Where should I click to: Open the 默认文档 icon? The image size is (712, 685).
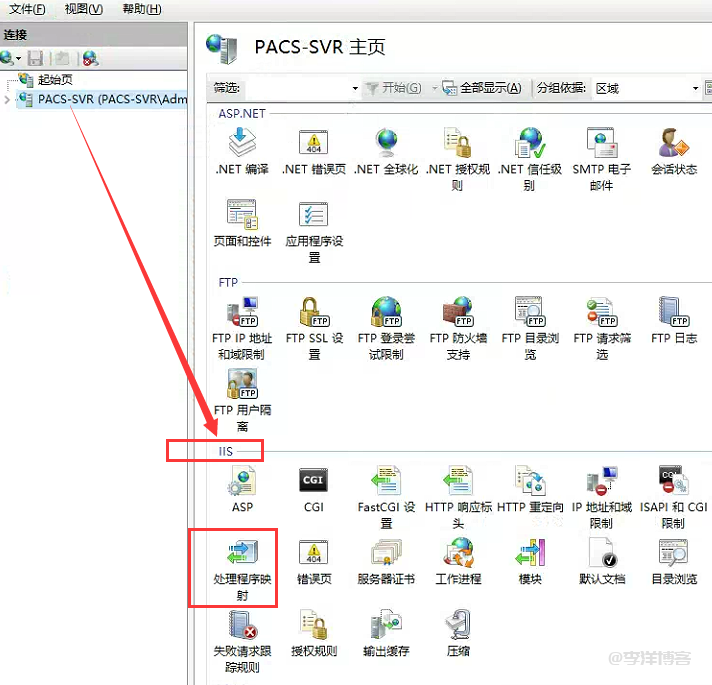point(601,553)
